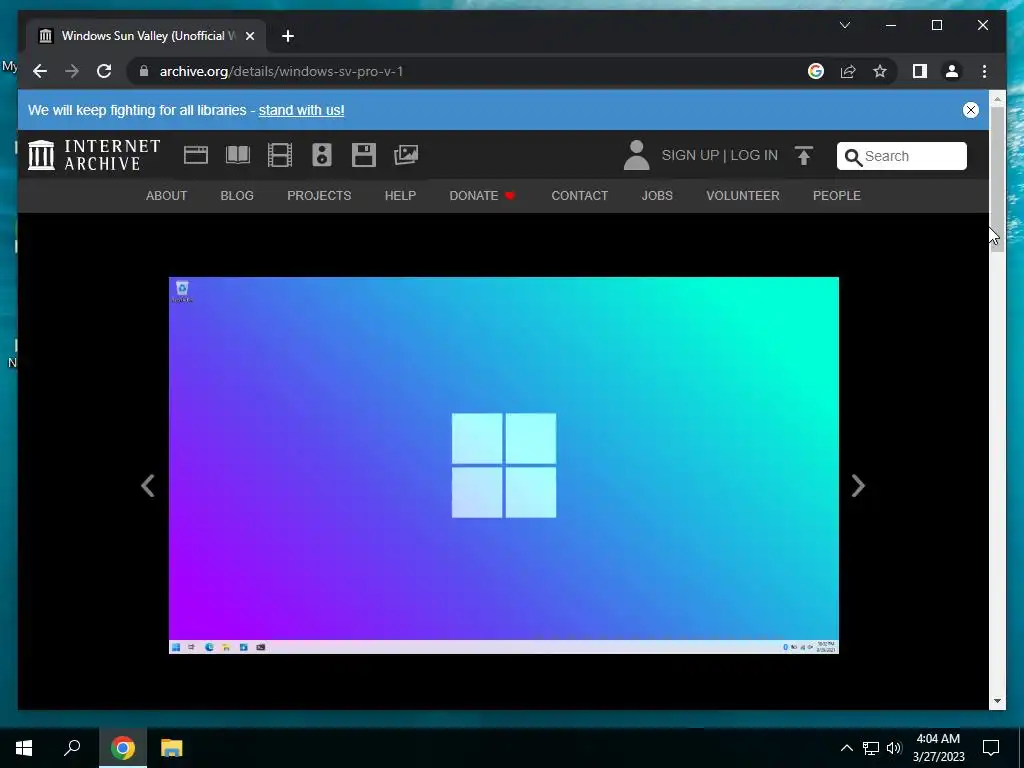This screenshot has width=1024, height=768.
Task: Open the JOBS menu item
Action: click(x=657, y=195)
